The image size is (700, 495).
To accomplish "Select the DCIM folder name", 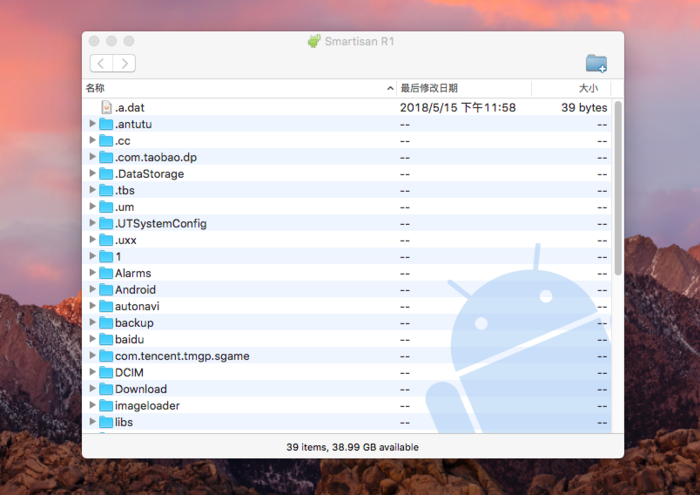I will tap(129, 372).
